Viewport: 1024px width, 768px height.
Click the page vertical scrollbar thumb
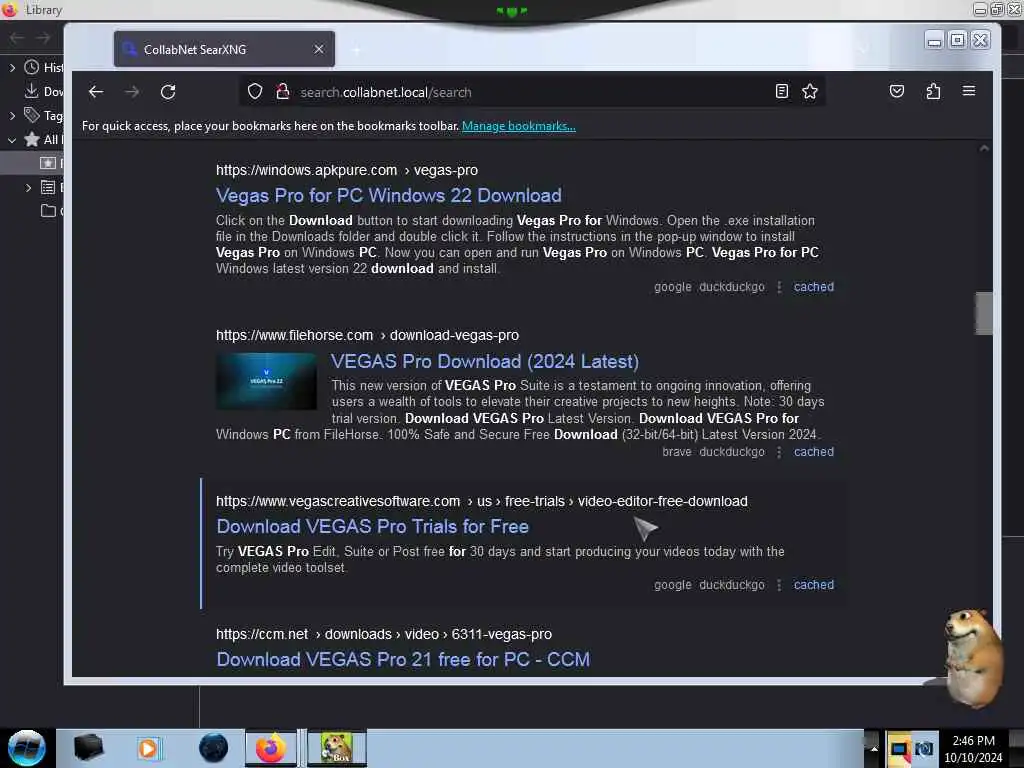click(x=984, y=313)
